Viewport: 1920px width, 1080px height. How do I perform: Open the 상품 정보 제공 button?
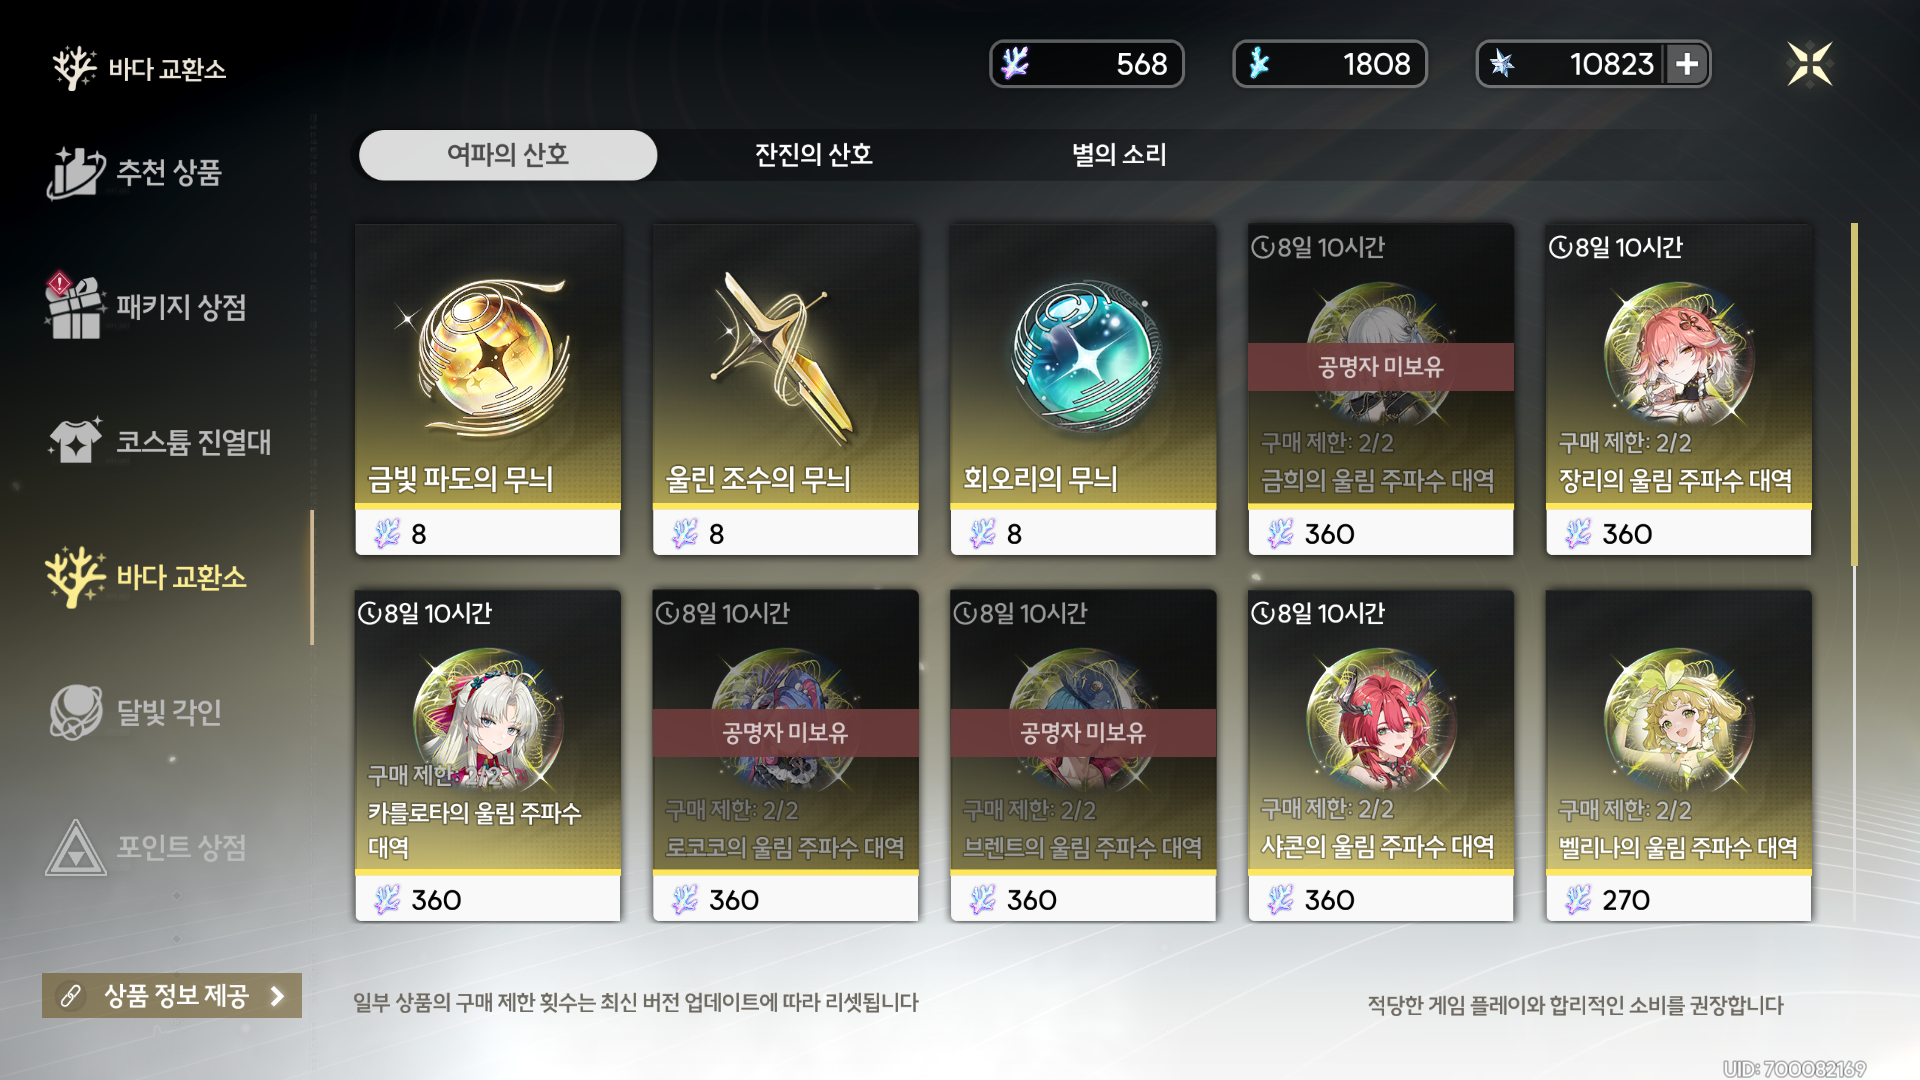(x=172, y=995)
